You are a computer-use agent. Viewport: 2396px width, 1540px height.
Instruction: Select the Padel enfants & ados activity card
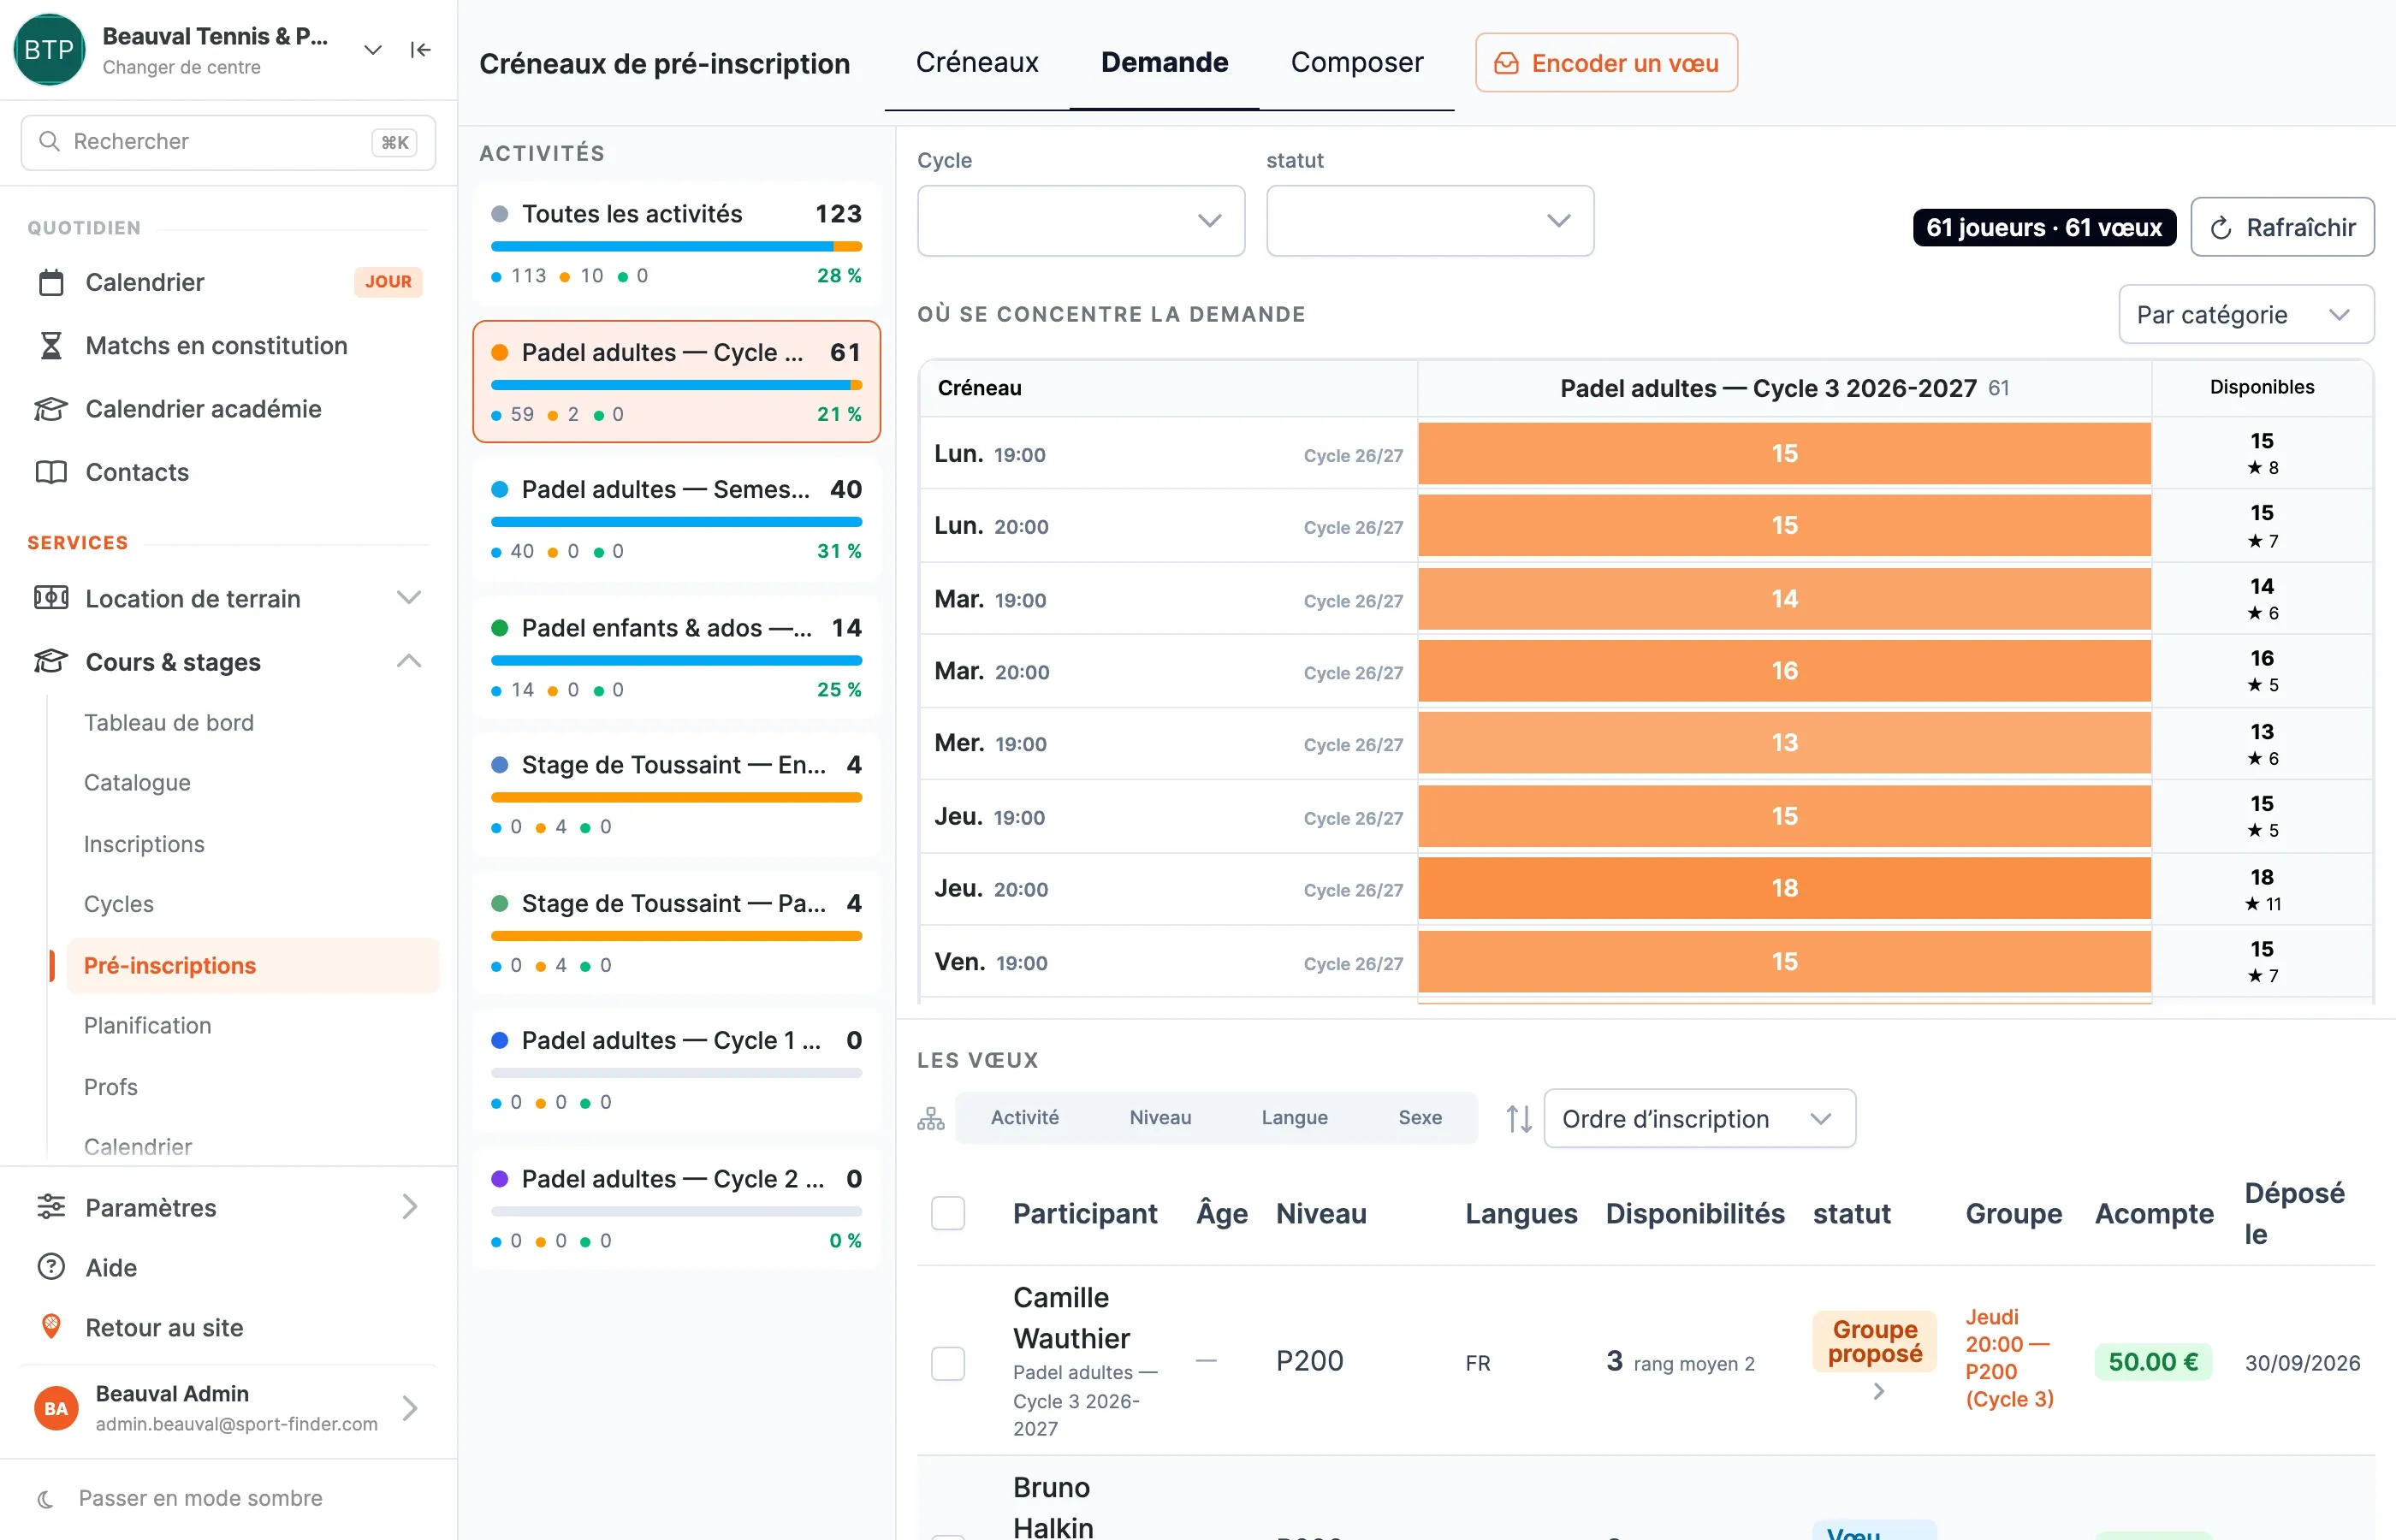click(x=676, y=657)
